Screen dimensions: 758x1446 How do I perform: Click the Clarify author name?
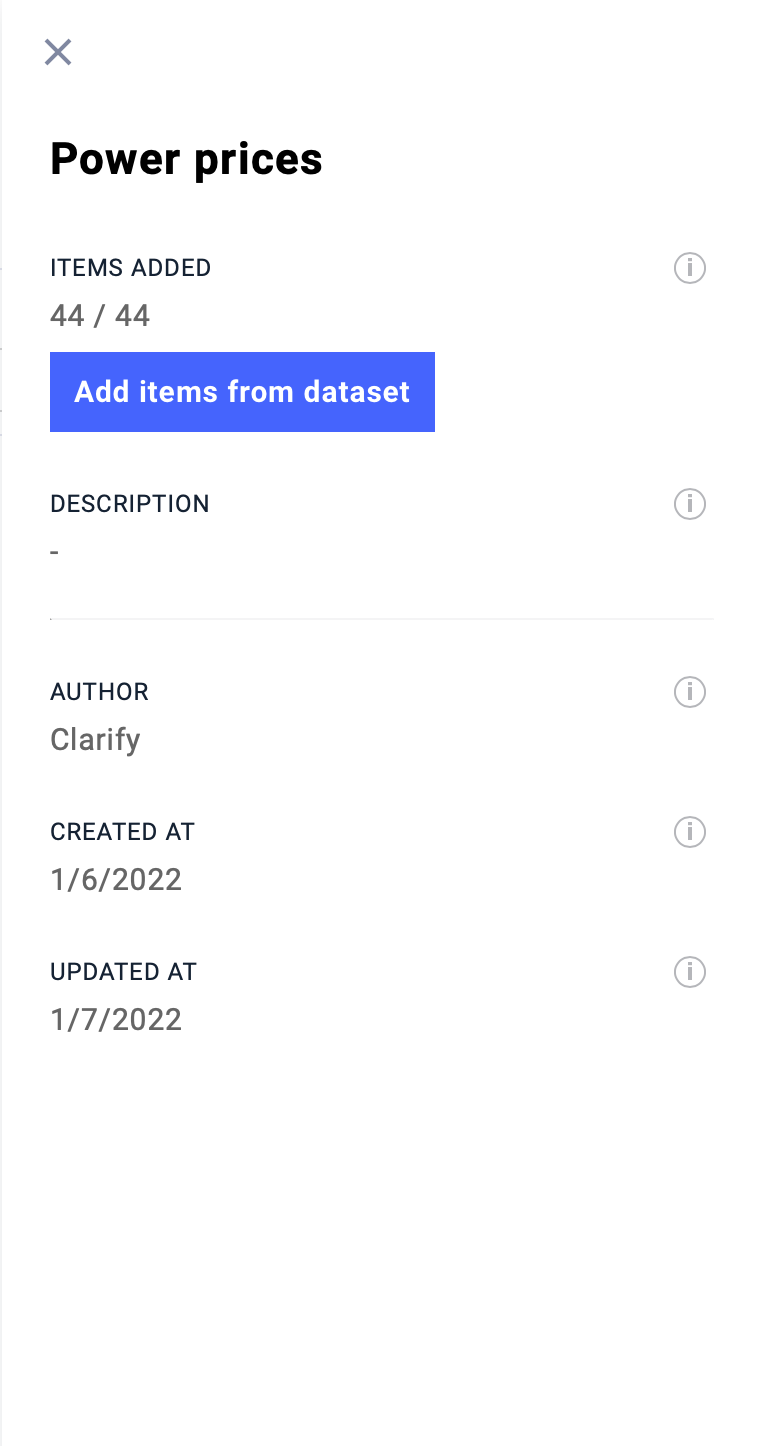click(95, 740)
